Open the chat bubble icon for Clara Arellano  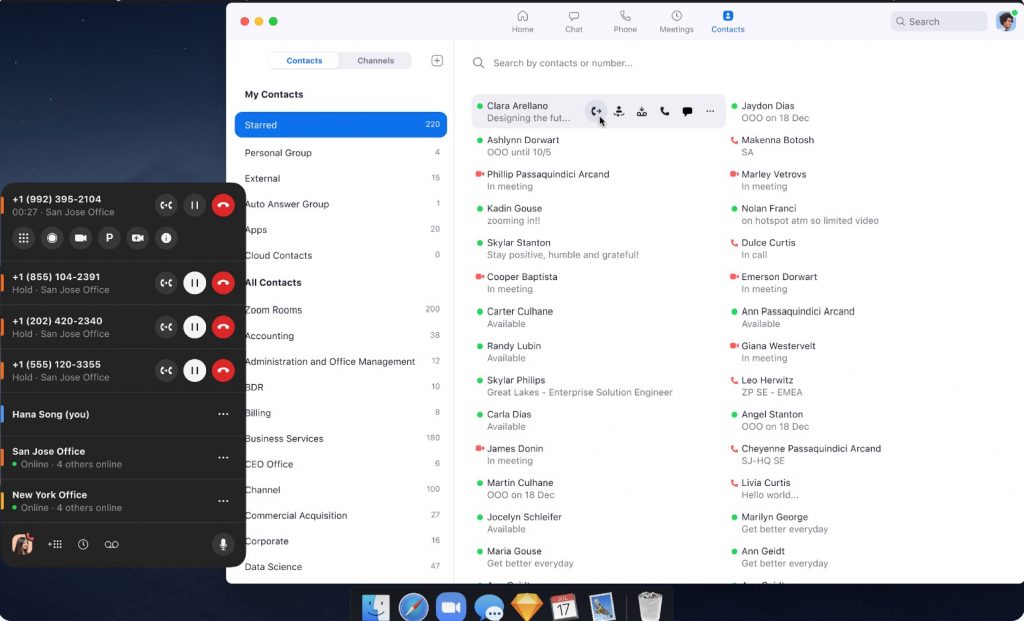pos(687,111)
